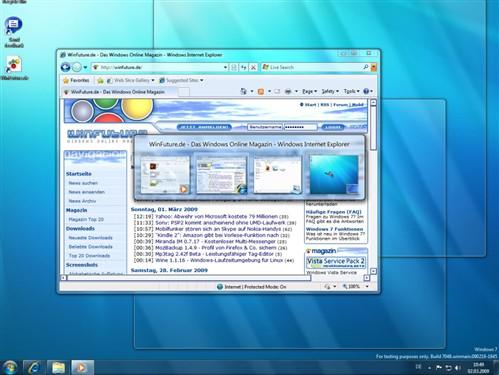Open the Send Feedback desktop icon
This screenshot has height=375, width=499.
[14, 32]
